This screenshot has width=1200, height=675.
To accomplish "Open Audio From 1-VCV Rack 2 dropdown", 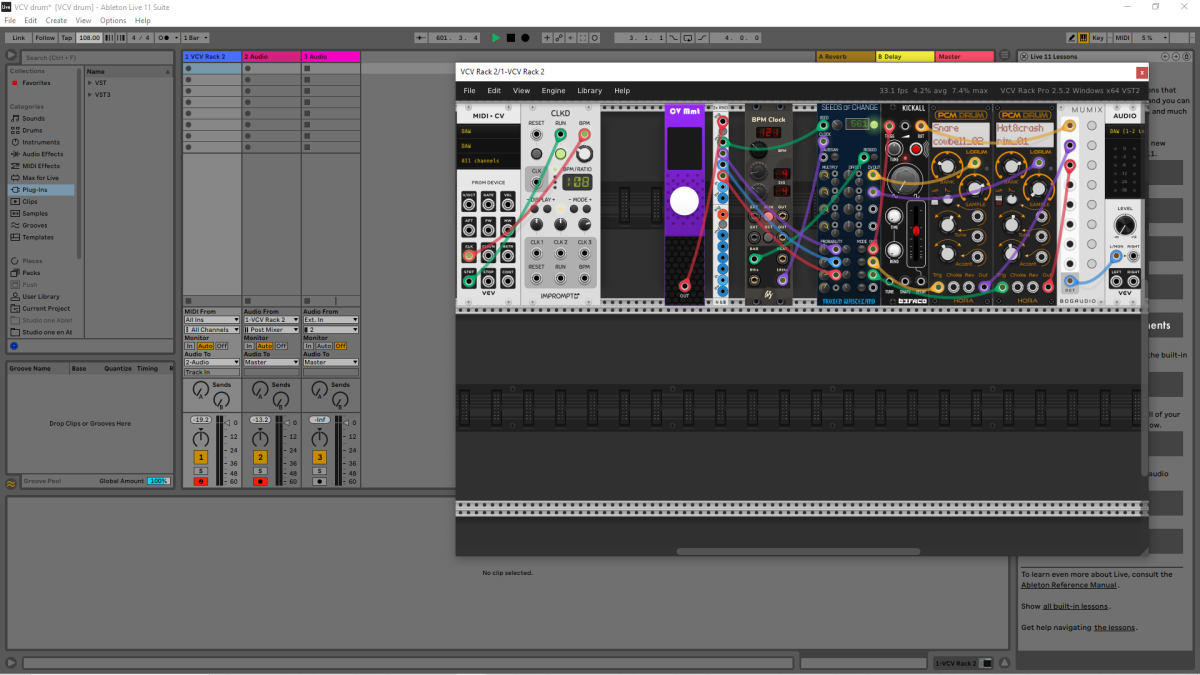I will (x=271, y=320).
